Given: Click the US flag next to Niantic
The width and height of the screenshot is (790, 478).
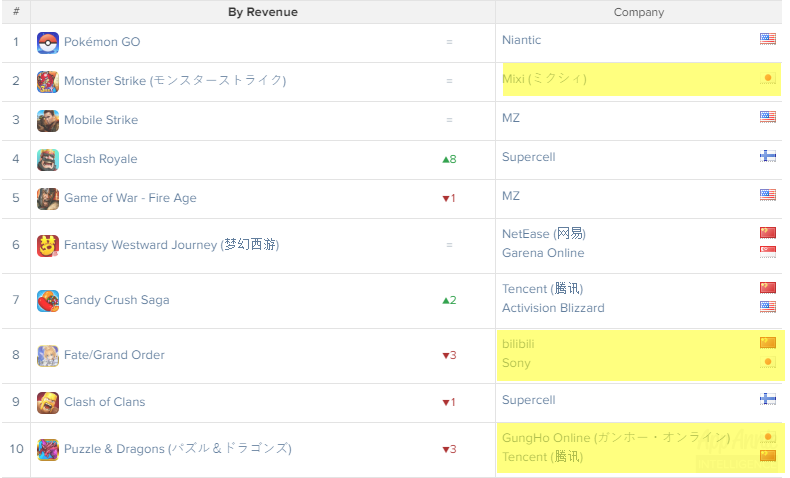Looking at the screenshot, I should tap(768, 39).
